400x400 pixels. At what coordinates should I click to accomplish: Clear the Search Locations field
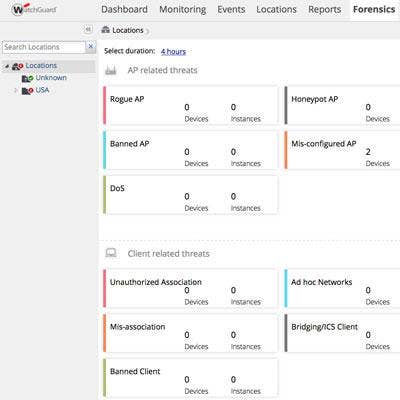point(90,47)
